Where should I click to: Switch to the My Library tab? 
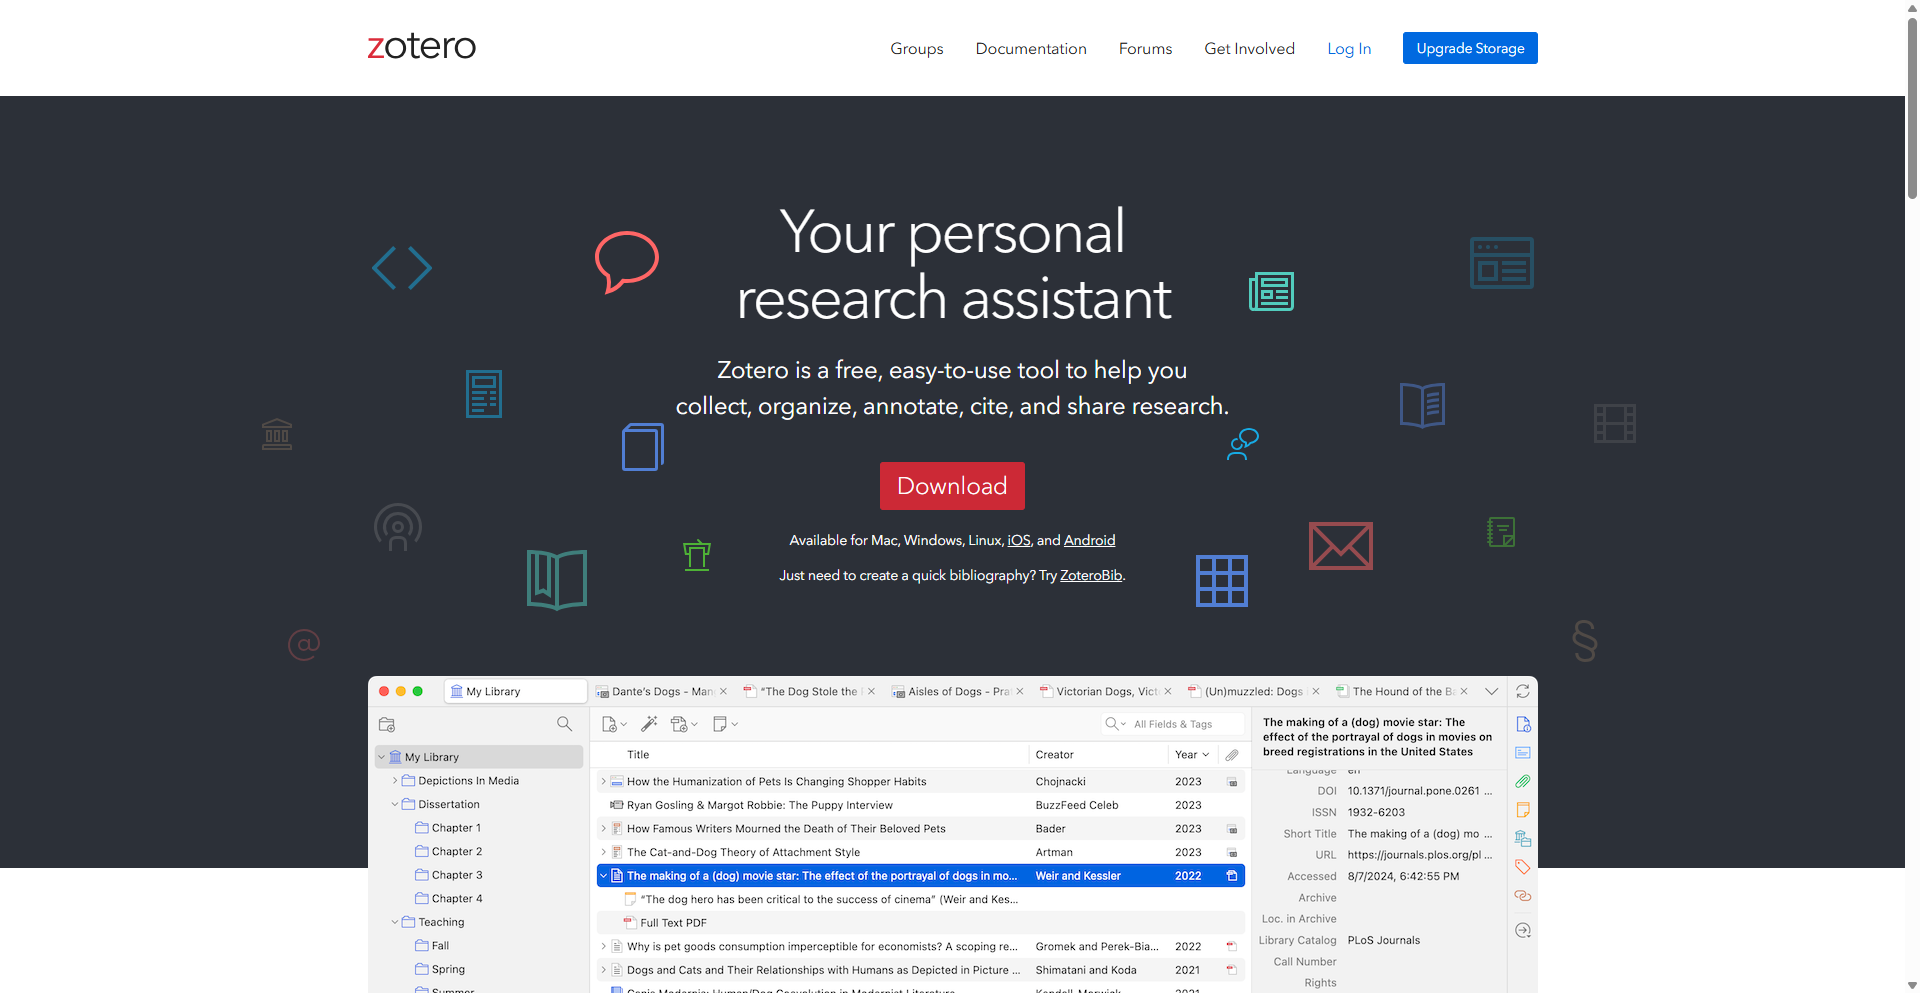tap(515, 691)
